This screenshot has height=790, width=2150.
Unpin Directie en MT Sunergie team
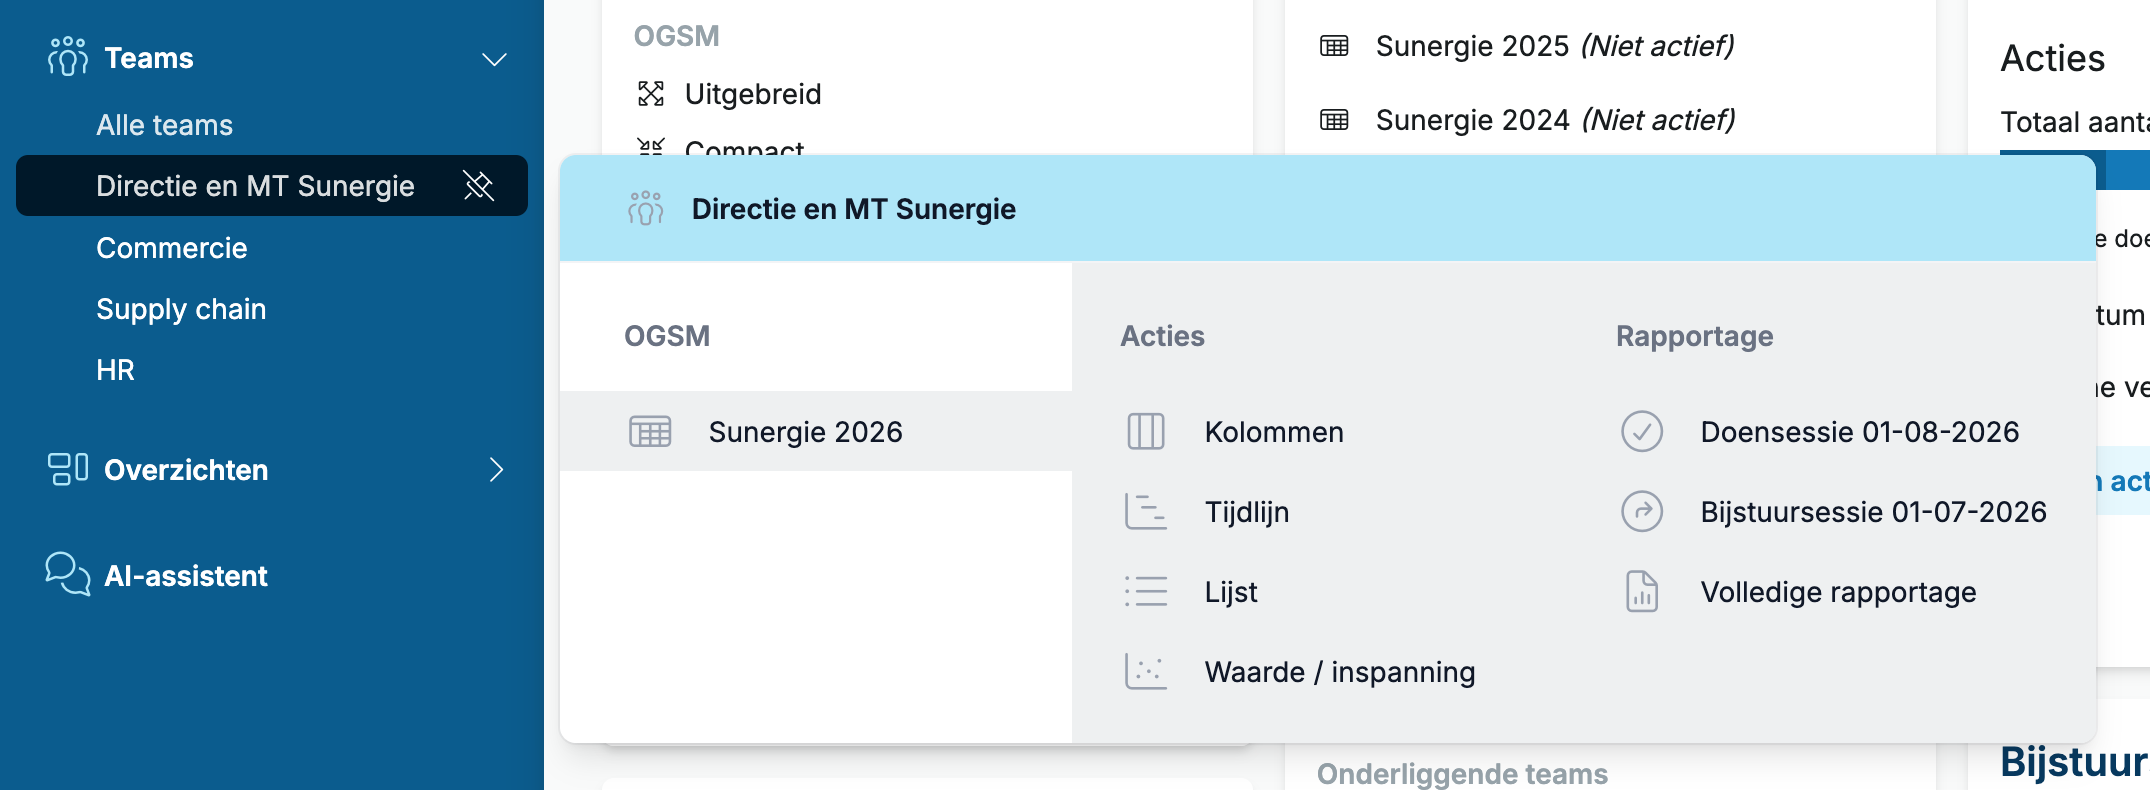tap(479, 185)
